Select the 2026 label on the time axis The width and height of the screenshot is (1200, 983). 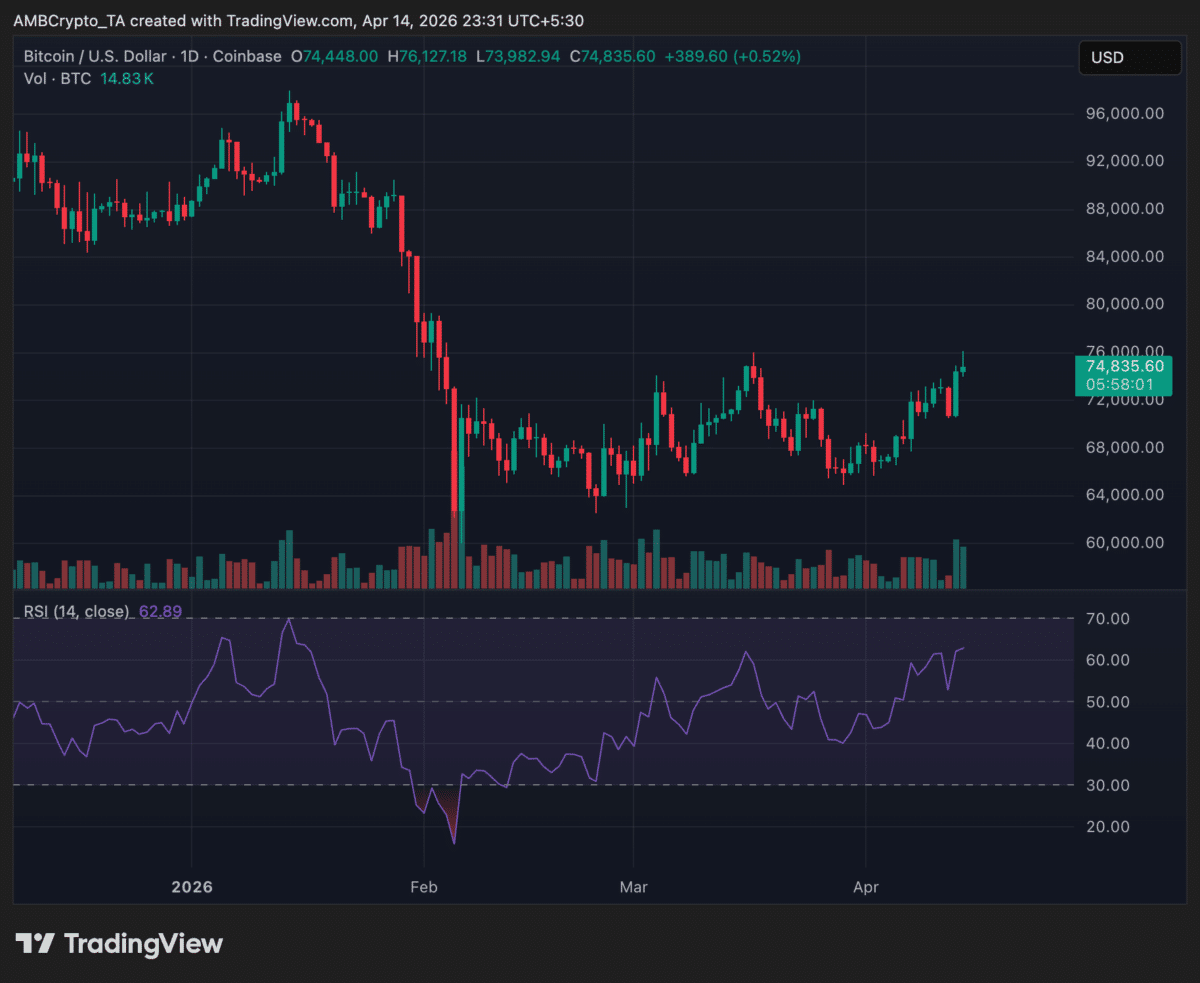click(192, 886)
